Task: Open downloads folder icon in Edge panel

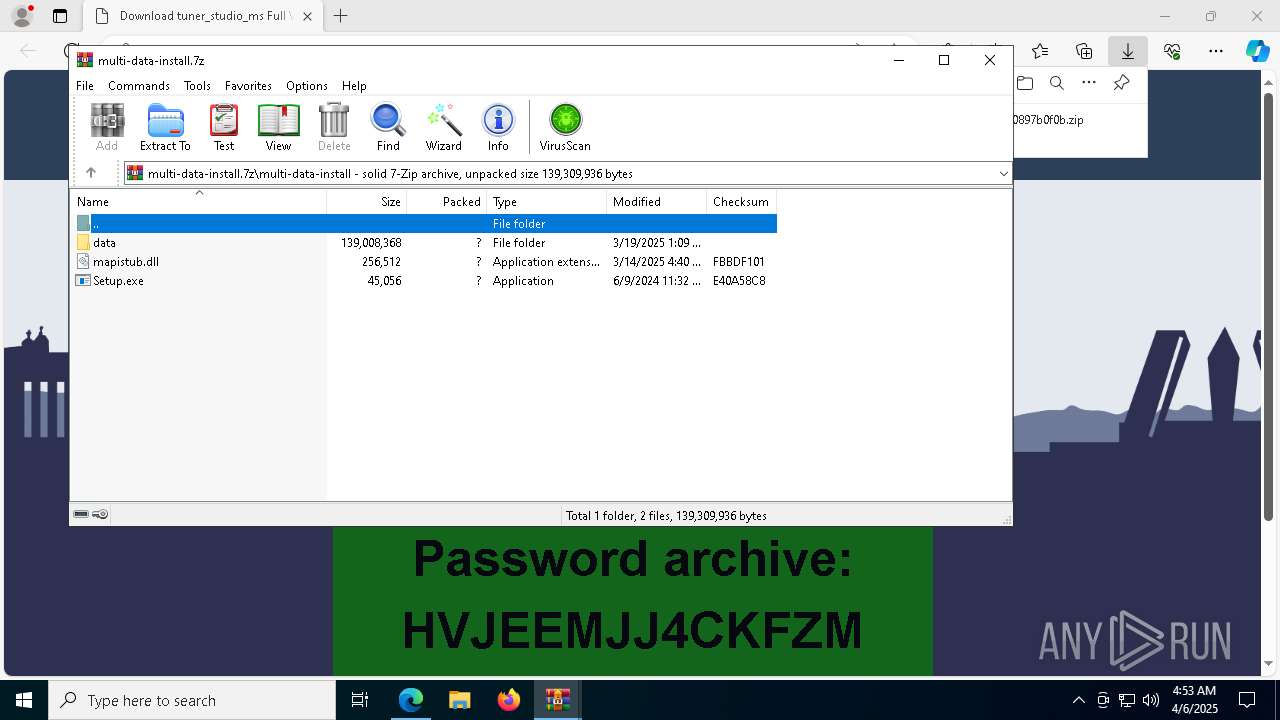Action: [x=1024, y=83]
